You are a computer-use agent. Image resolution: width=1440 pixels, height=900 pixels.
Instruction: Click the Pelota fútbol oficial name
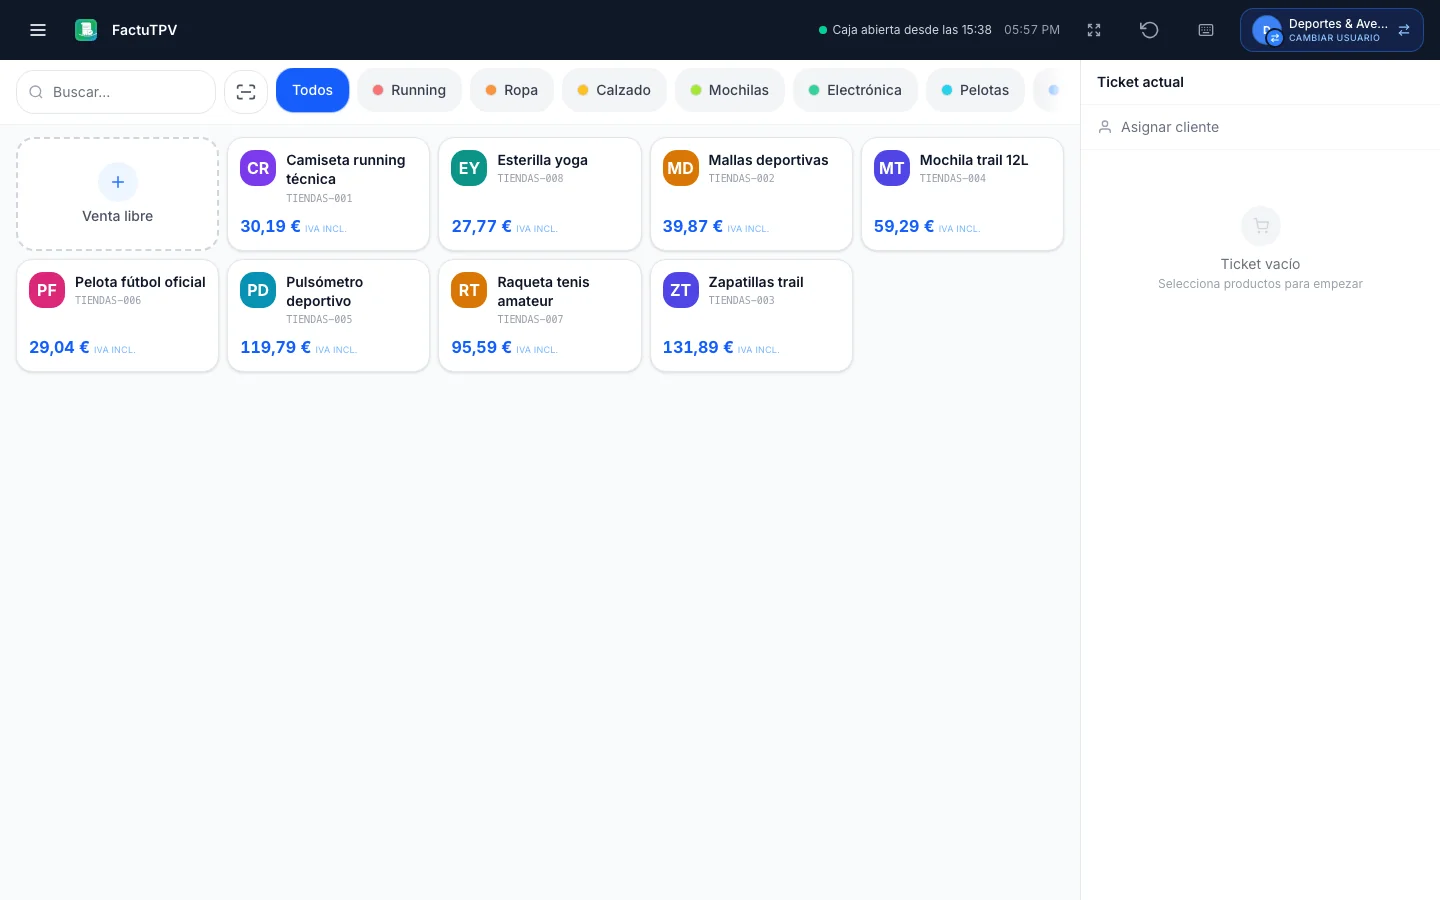[140, 282]
